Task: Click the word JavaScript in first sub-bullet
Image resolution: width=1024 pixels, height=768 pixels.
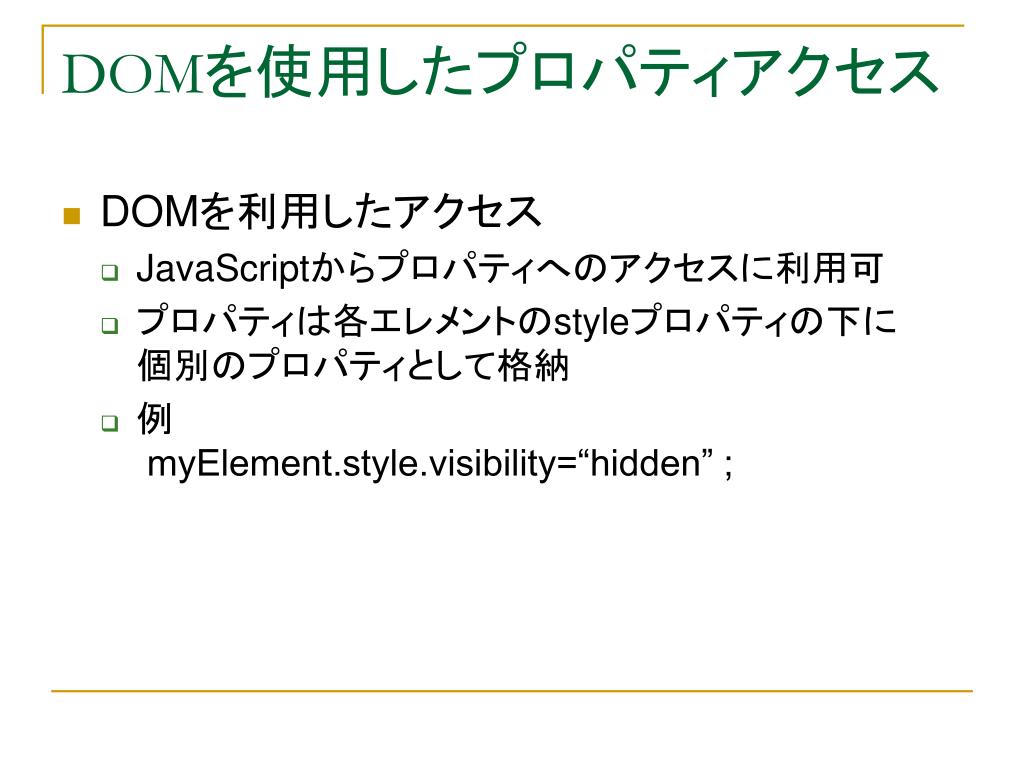Action: coord(222,270)
